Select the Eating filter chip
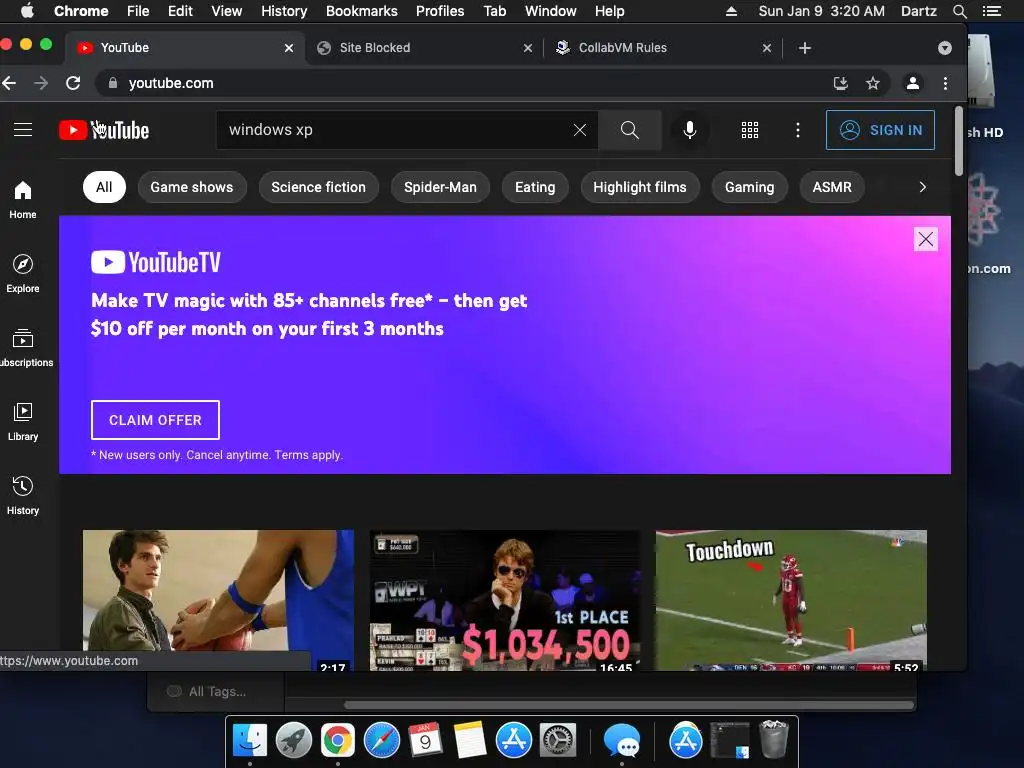This screenshot has width=1024, height=768. [535, 187]
